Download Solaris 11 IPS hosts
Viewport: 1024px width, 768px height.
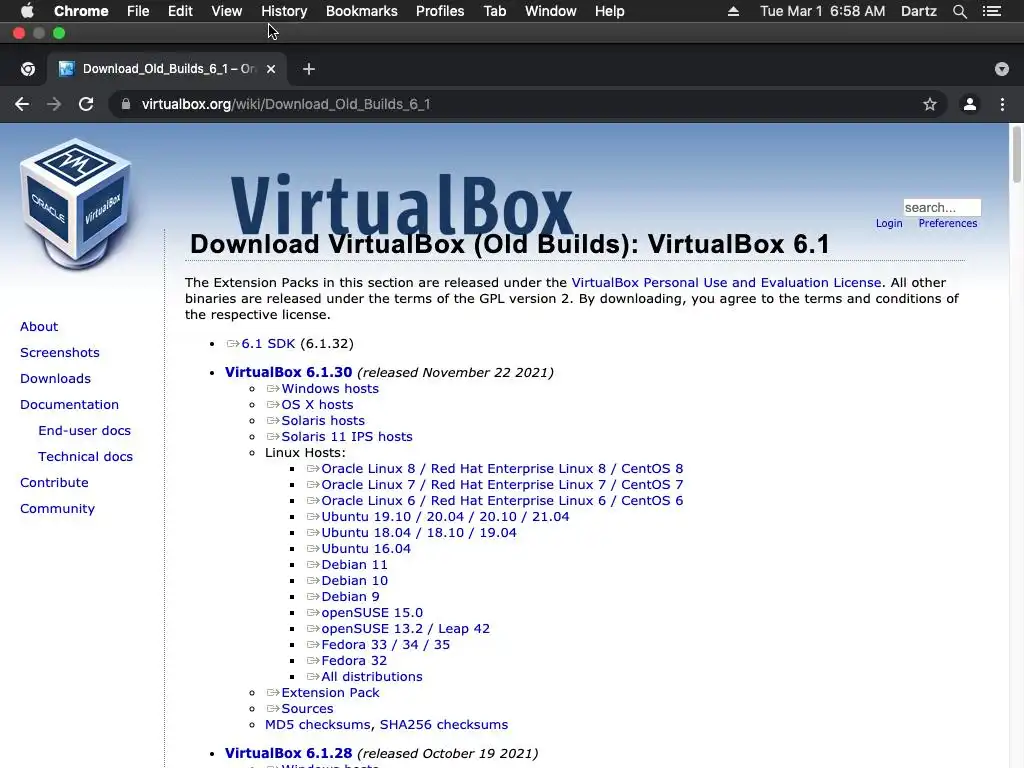pyautogui.click(x=347, y=436)
